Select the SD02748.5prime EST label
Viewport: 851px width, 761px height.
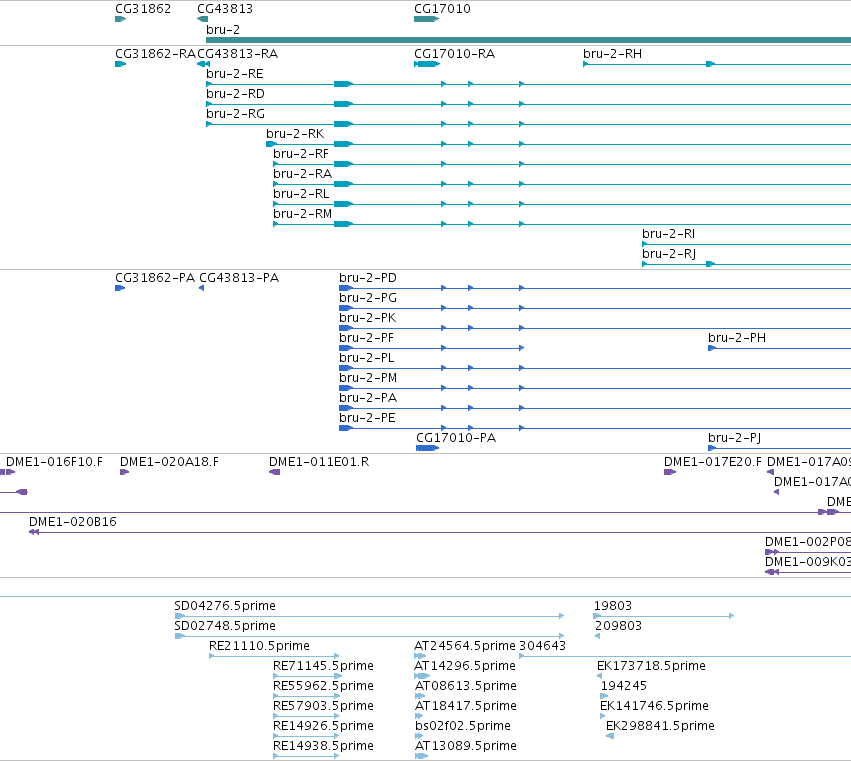point(225,626)
